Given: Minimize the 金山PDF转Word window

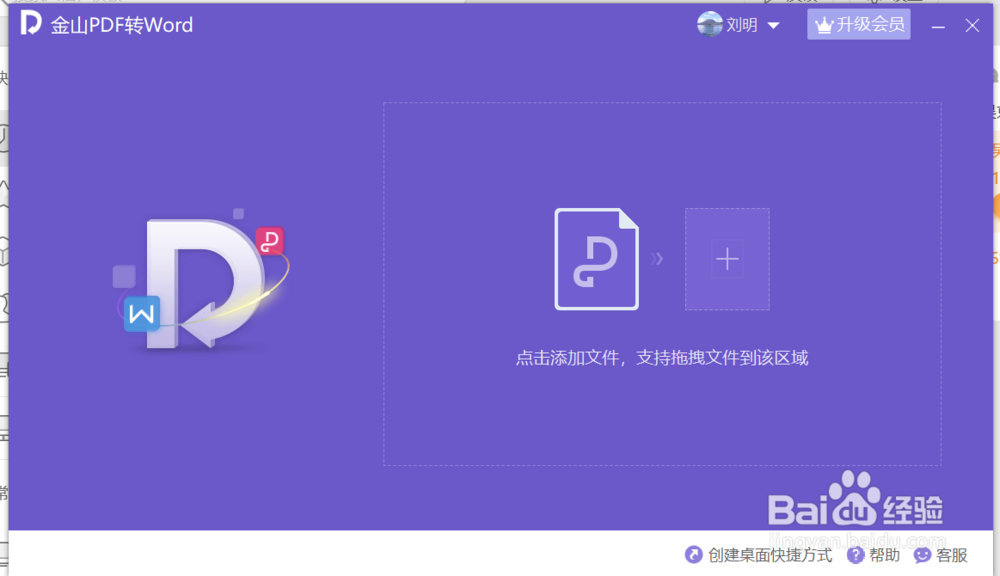Looking at the screenshot, I should click(x=938, y=26).
